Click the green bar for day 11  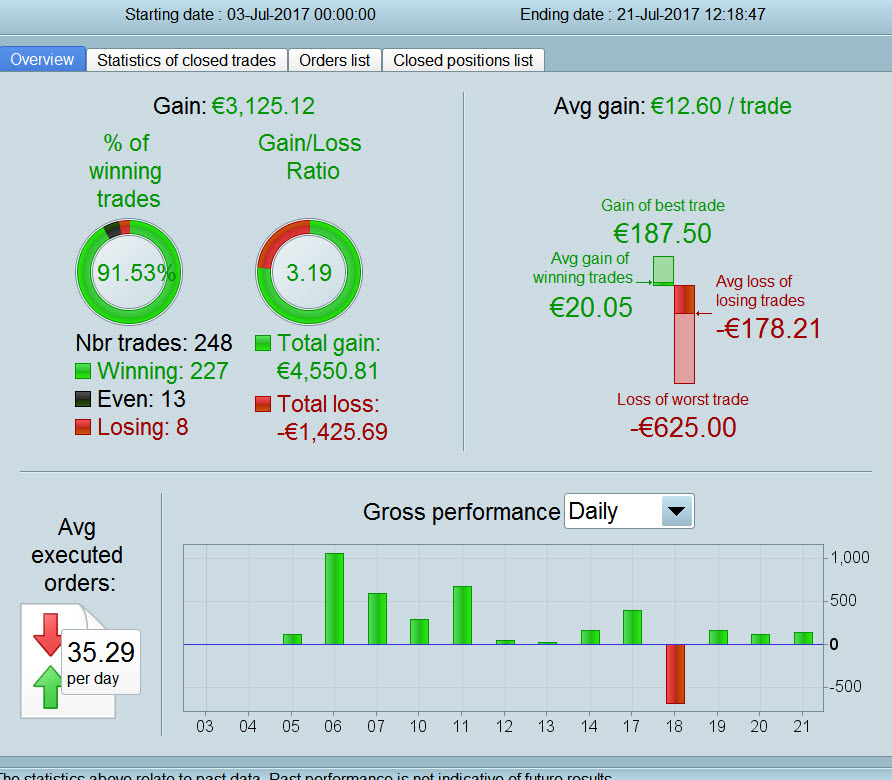click(x=462, y=615)
